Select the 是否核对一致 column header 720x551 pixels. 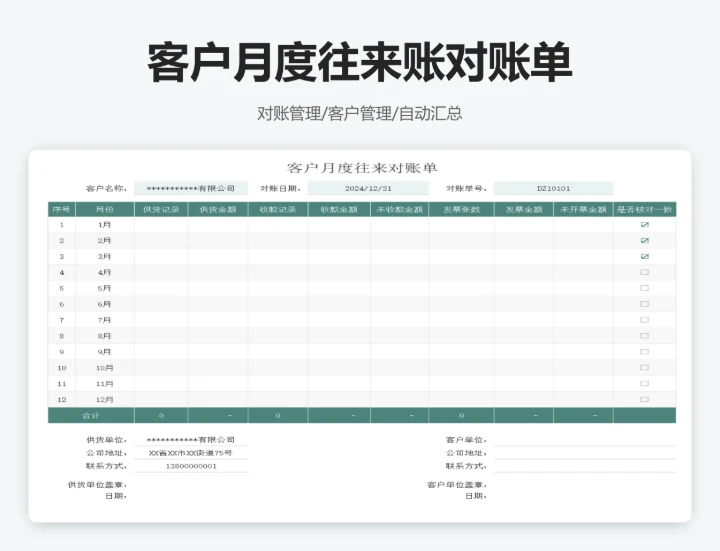(x=645, y=209)
